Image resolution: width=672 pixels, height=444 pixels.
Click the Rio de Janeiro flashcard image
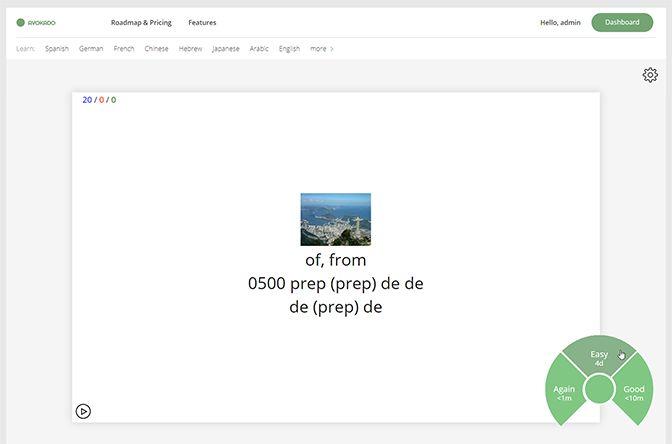click(335, 219)
